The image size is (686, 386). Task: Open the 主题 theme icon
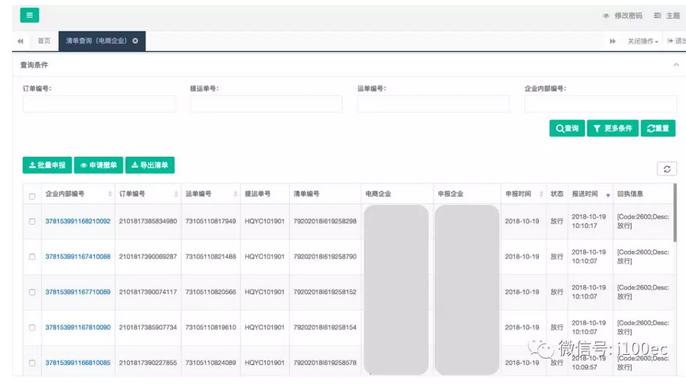658,16
